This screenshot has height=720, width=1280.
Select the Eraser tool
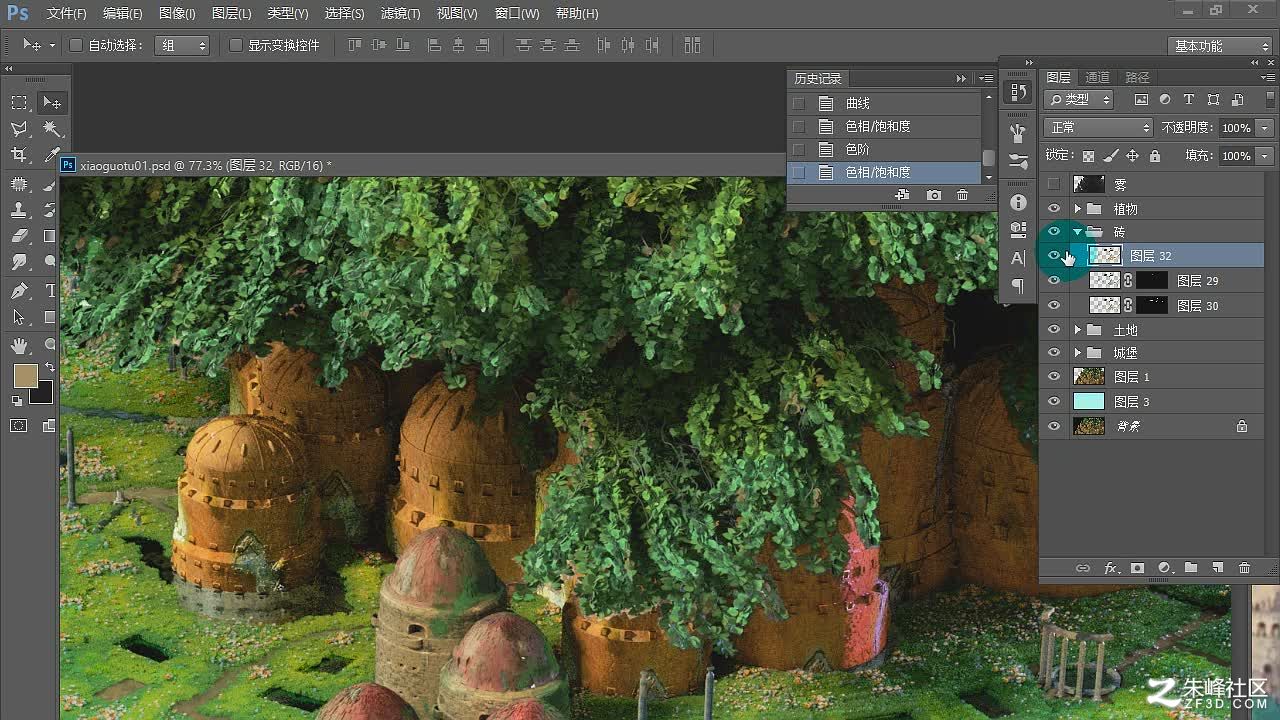coord(19,237)
